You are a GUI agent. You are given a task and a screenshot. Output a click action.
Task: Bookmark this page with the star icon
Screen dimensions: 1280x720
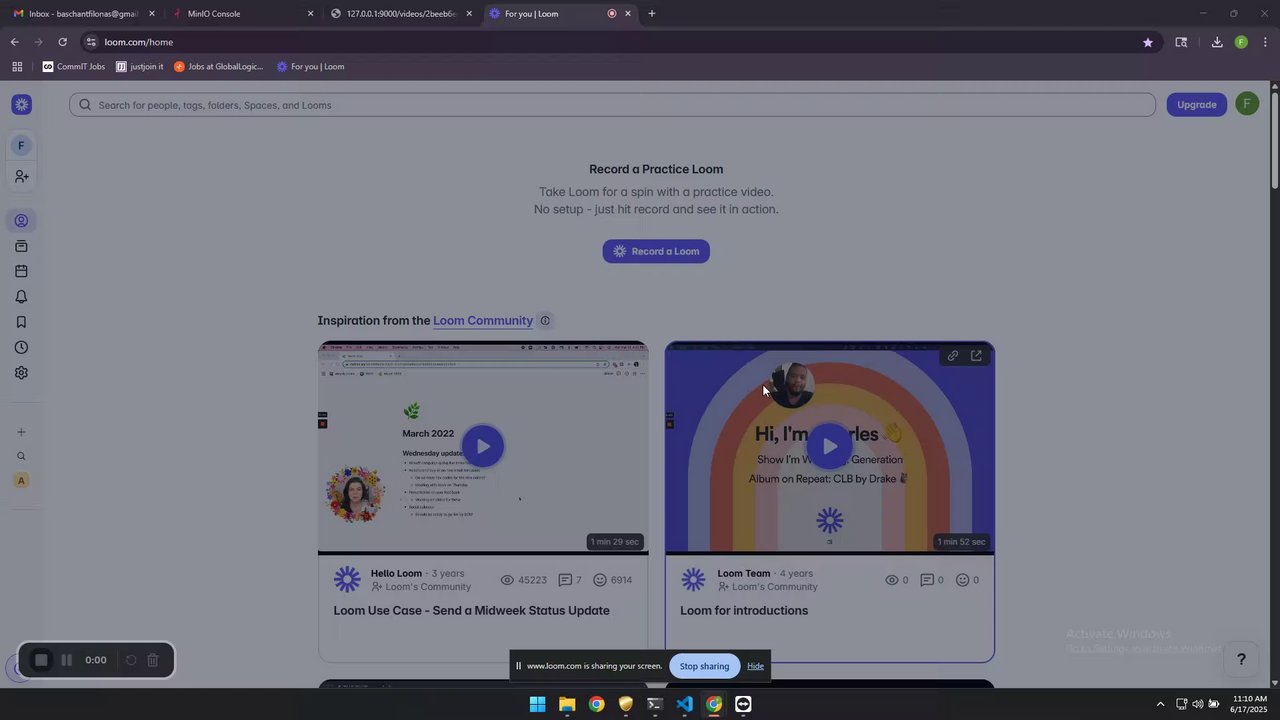click(1148, 42)
